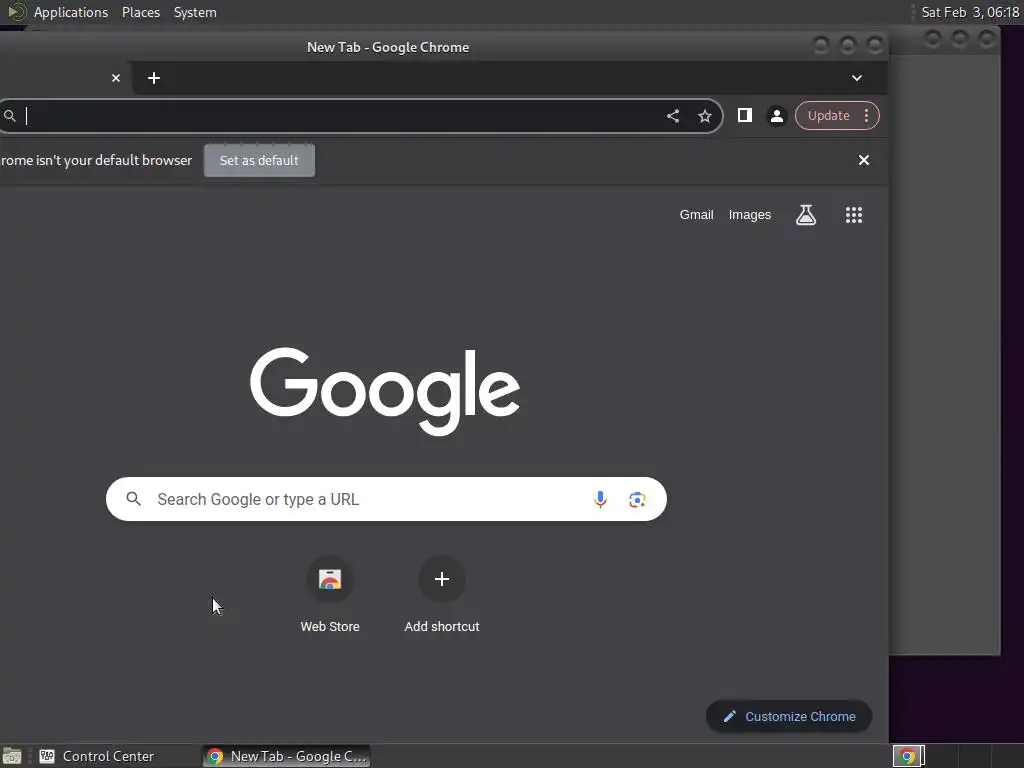The height and width of the screenshot is (768, 1024).
Task: Click the window title New Tab - Google Chrome
Action: [x=388, y=47]
